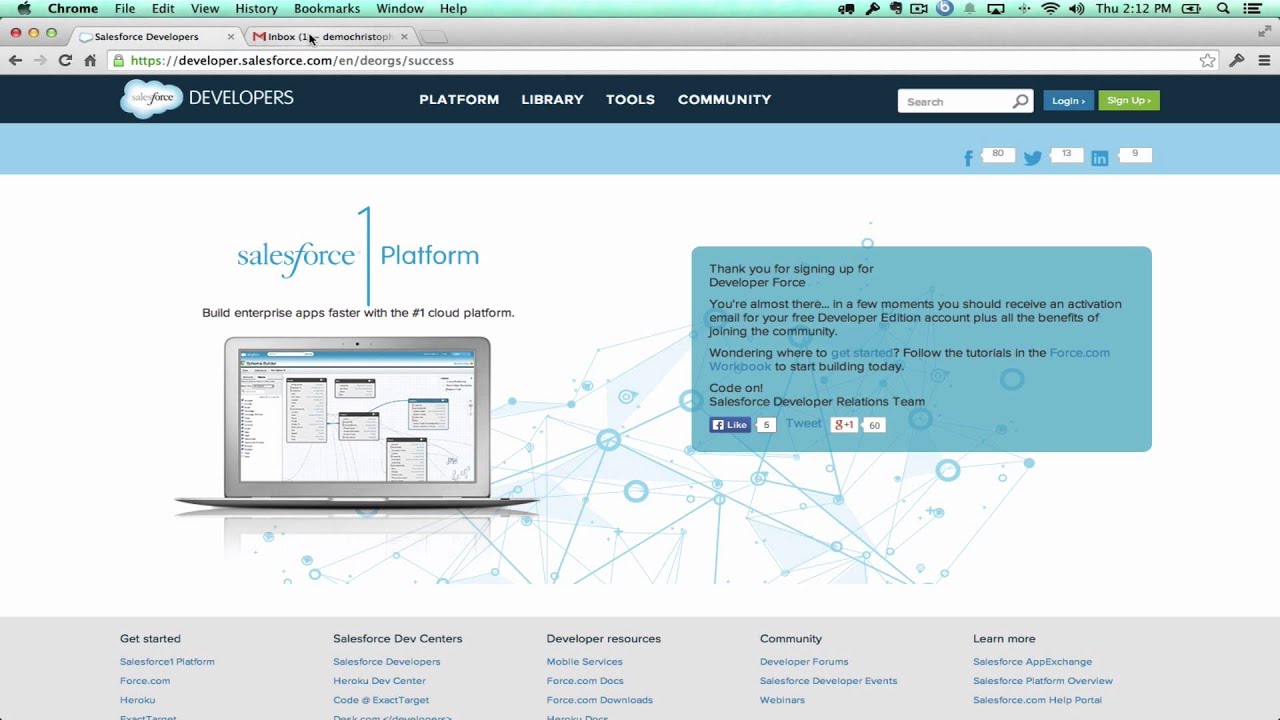Open Salesforce.com Help Portal link
Viewport: 1280px width, 720px height.
[x=1037, y=700]
